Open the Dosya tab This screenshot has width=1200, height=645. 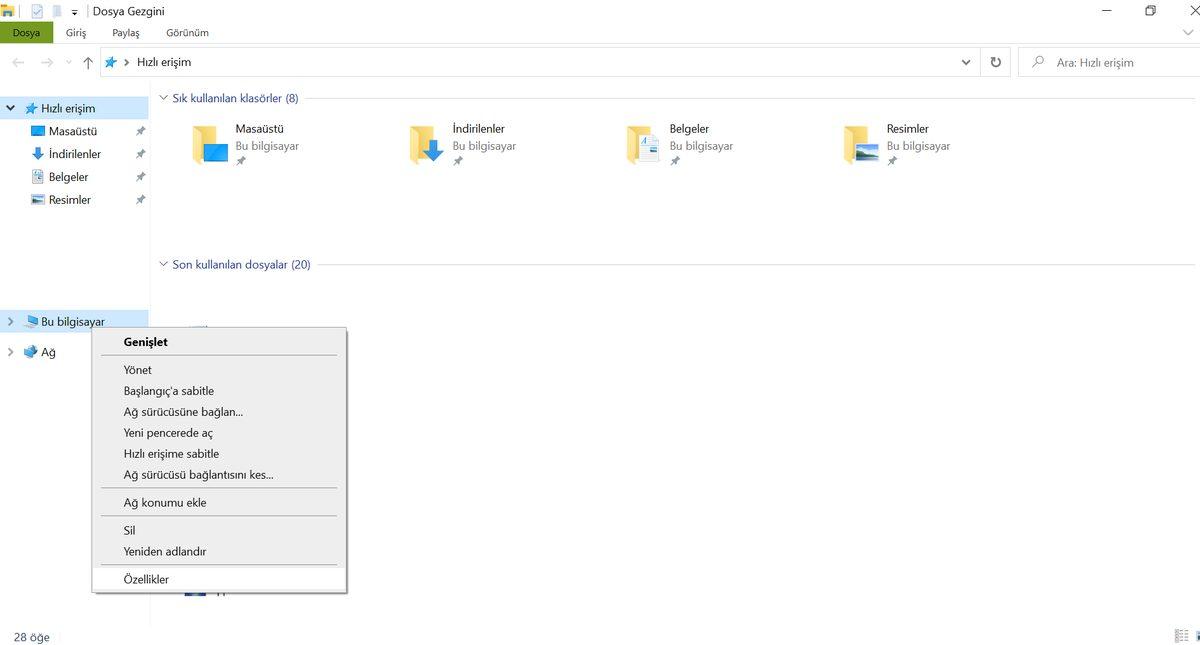point(26,33)
